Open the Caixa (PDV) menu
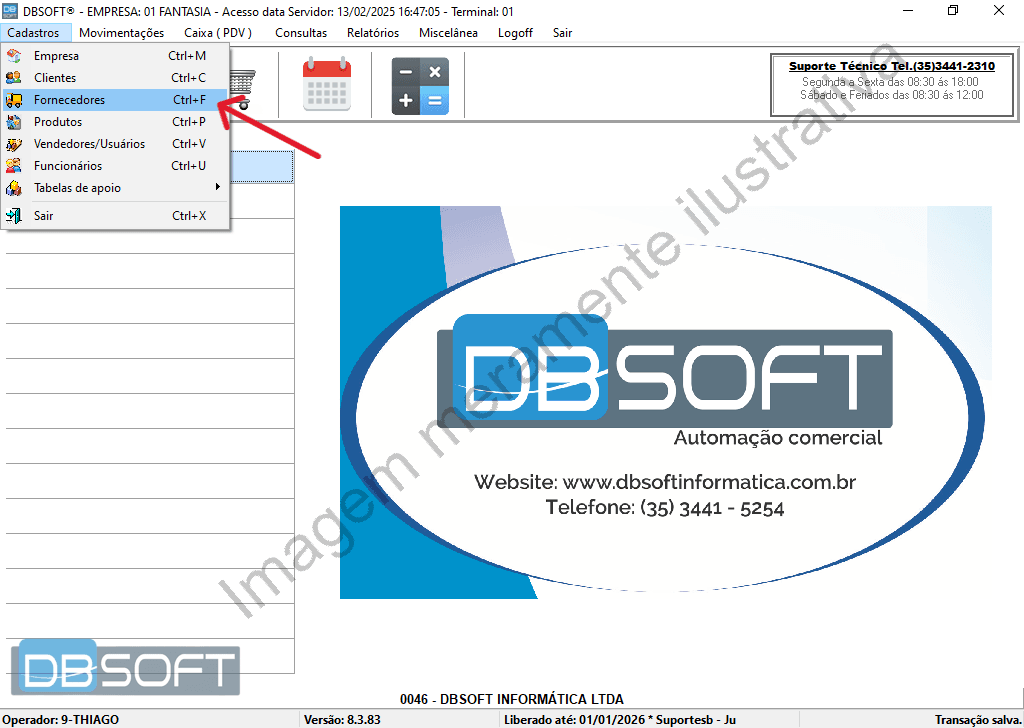This screenshot has width=1024, height=728. click(x=218, y=33)
